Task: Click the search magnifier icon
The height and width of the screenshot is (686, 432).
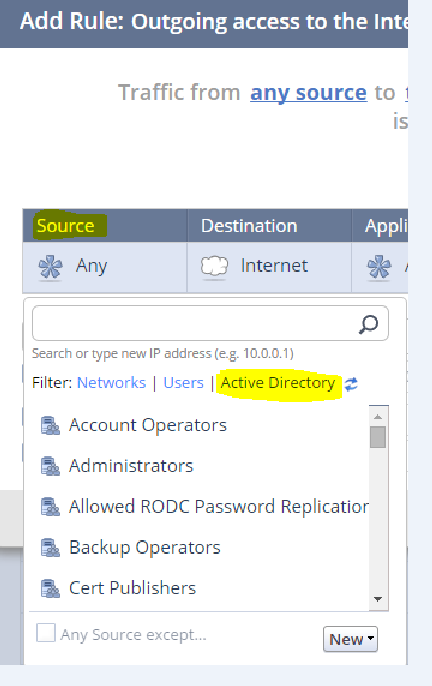Action: (x=368, y=324)
